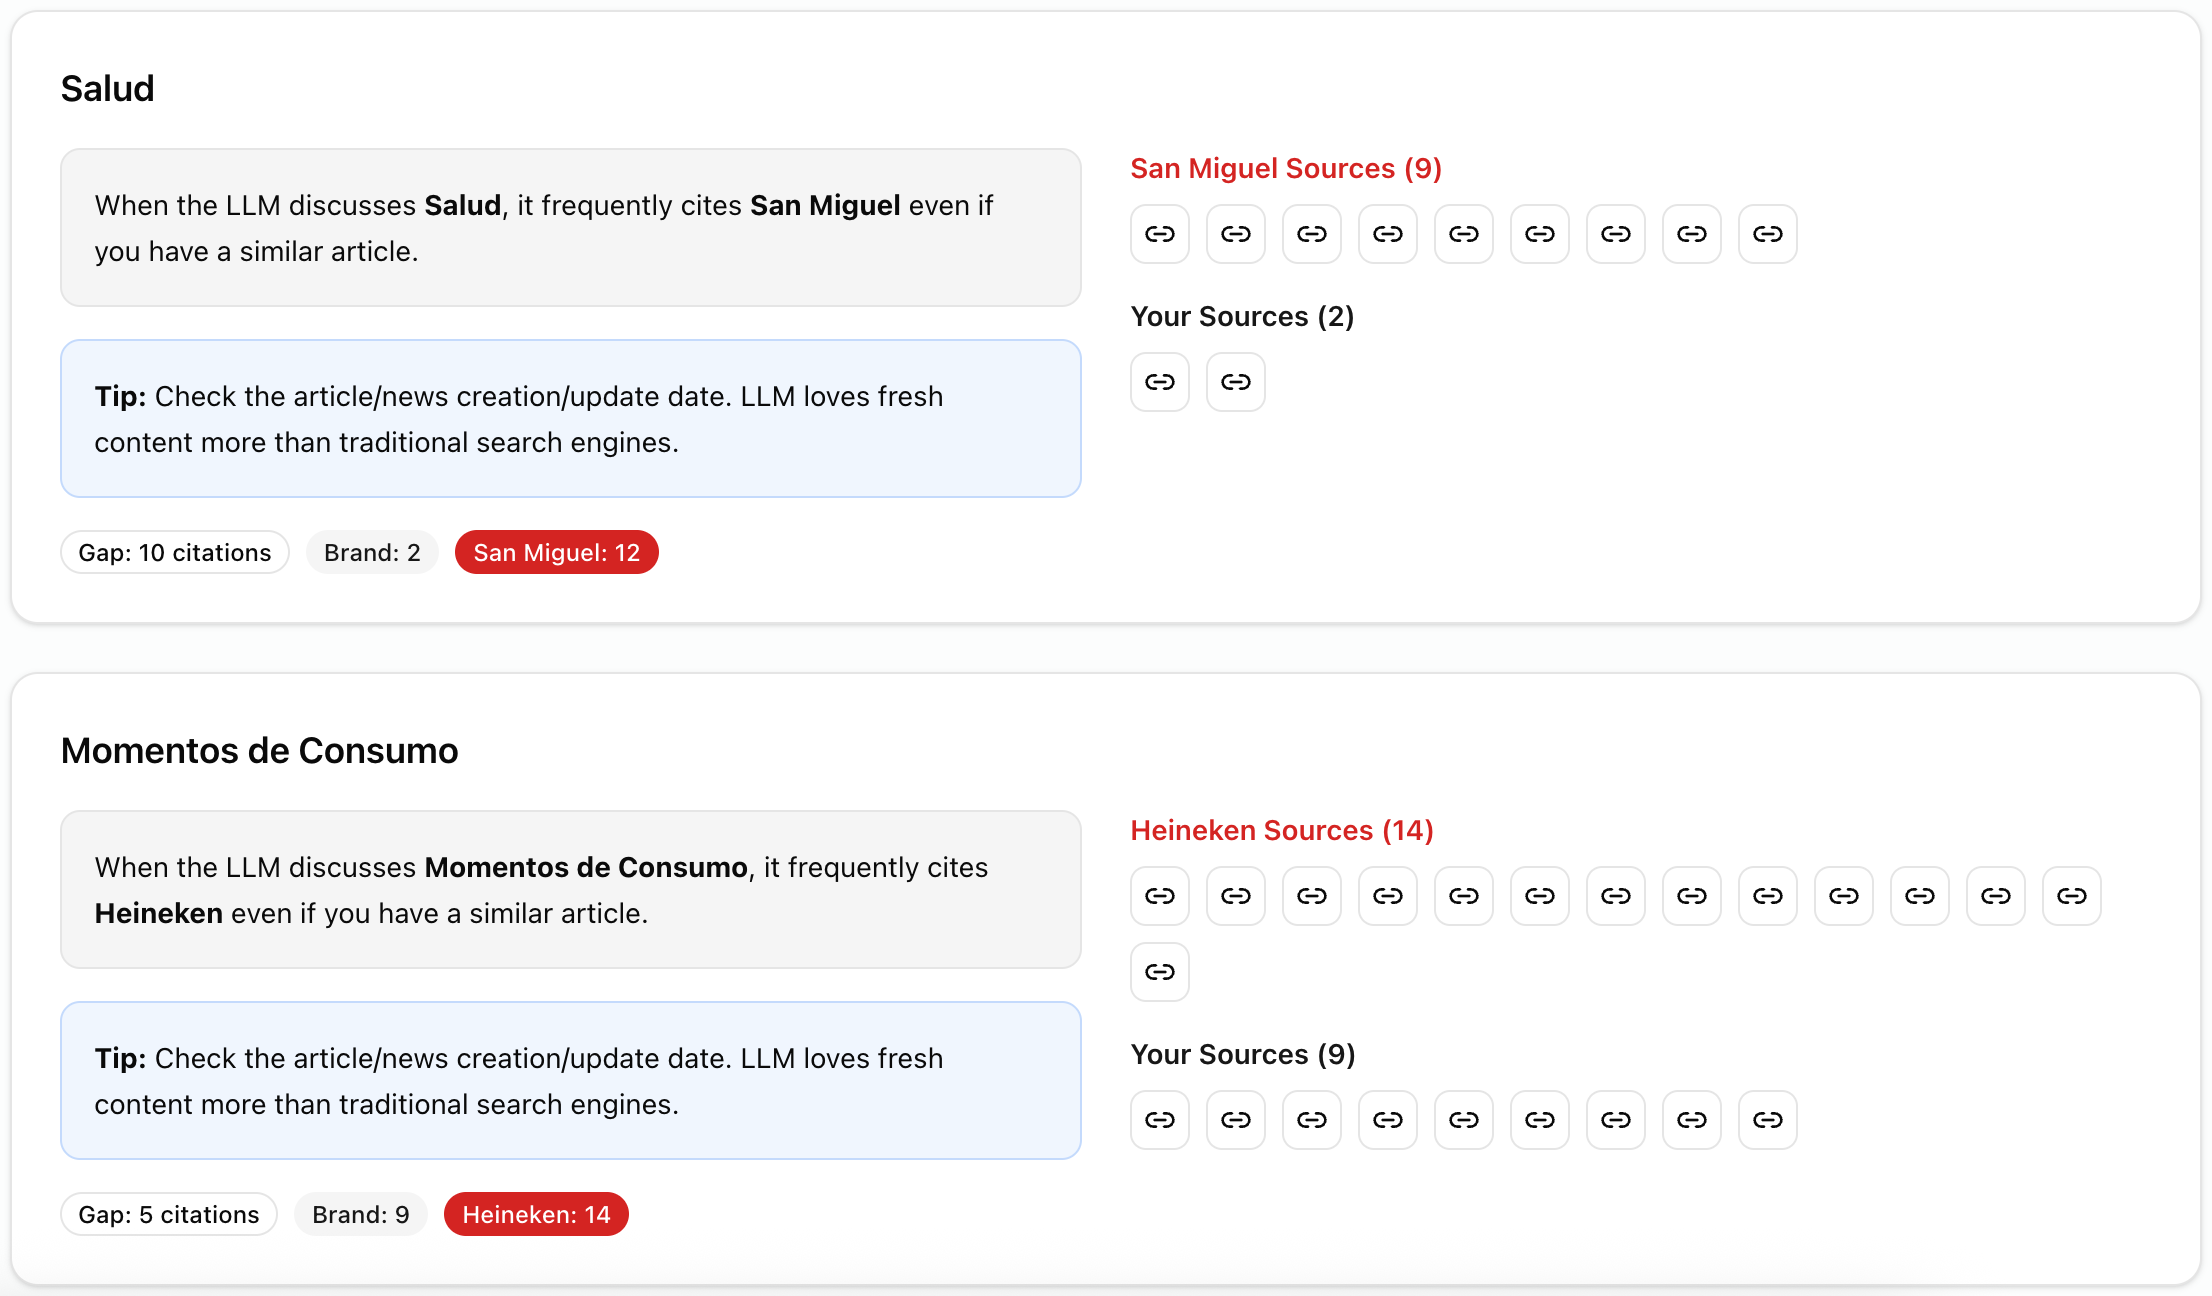Click the Gap: 5 citations badge
The image size is (2212, 1296).
pyautogui.click(x=168, y=1214)
